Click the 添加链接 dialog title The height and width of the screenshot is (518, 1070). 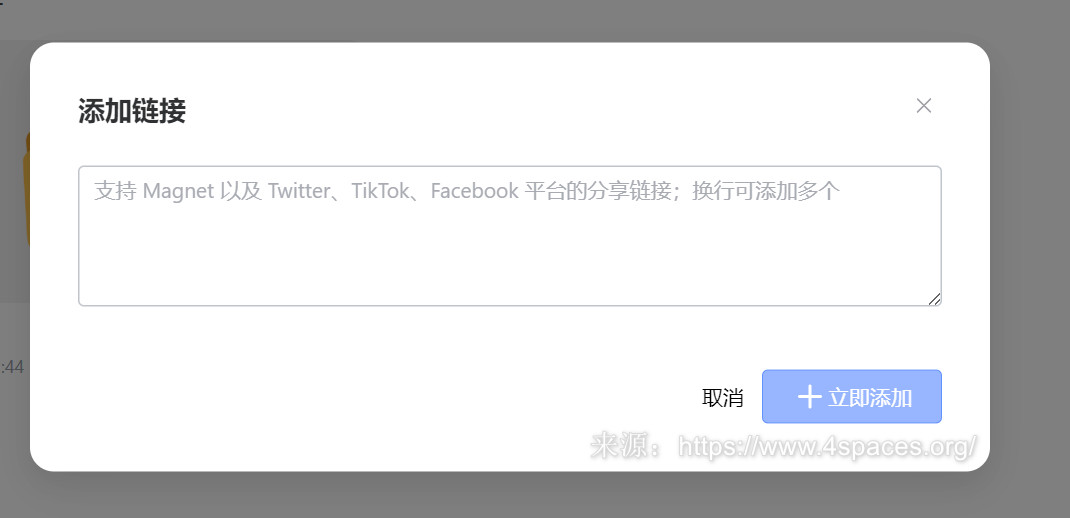[x=132, y=111]
